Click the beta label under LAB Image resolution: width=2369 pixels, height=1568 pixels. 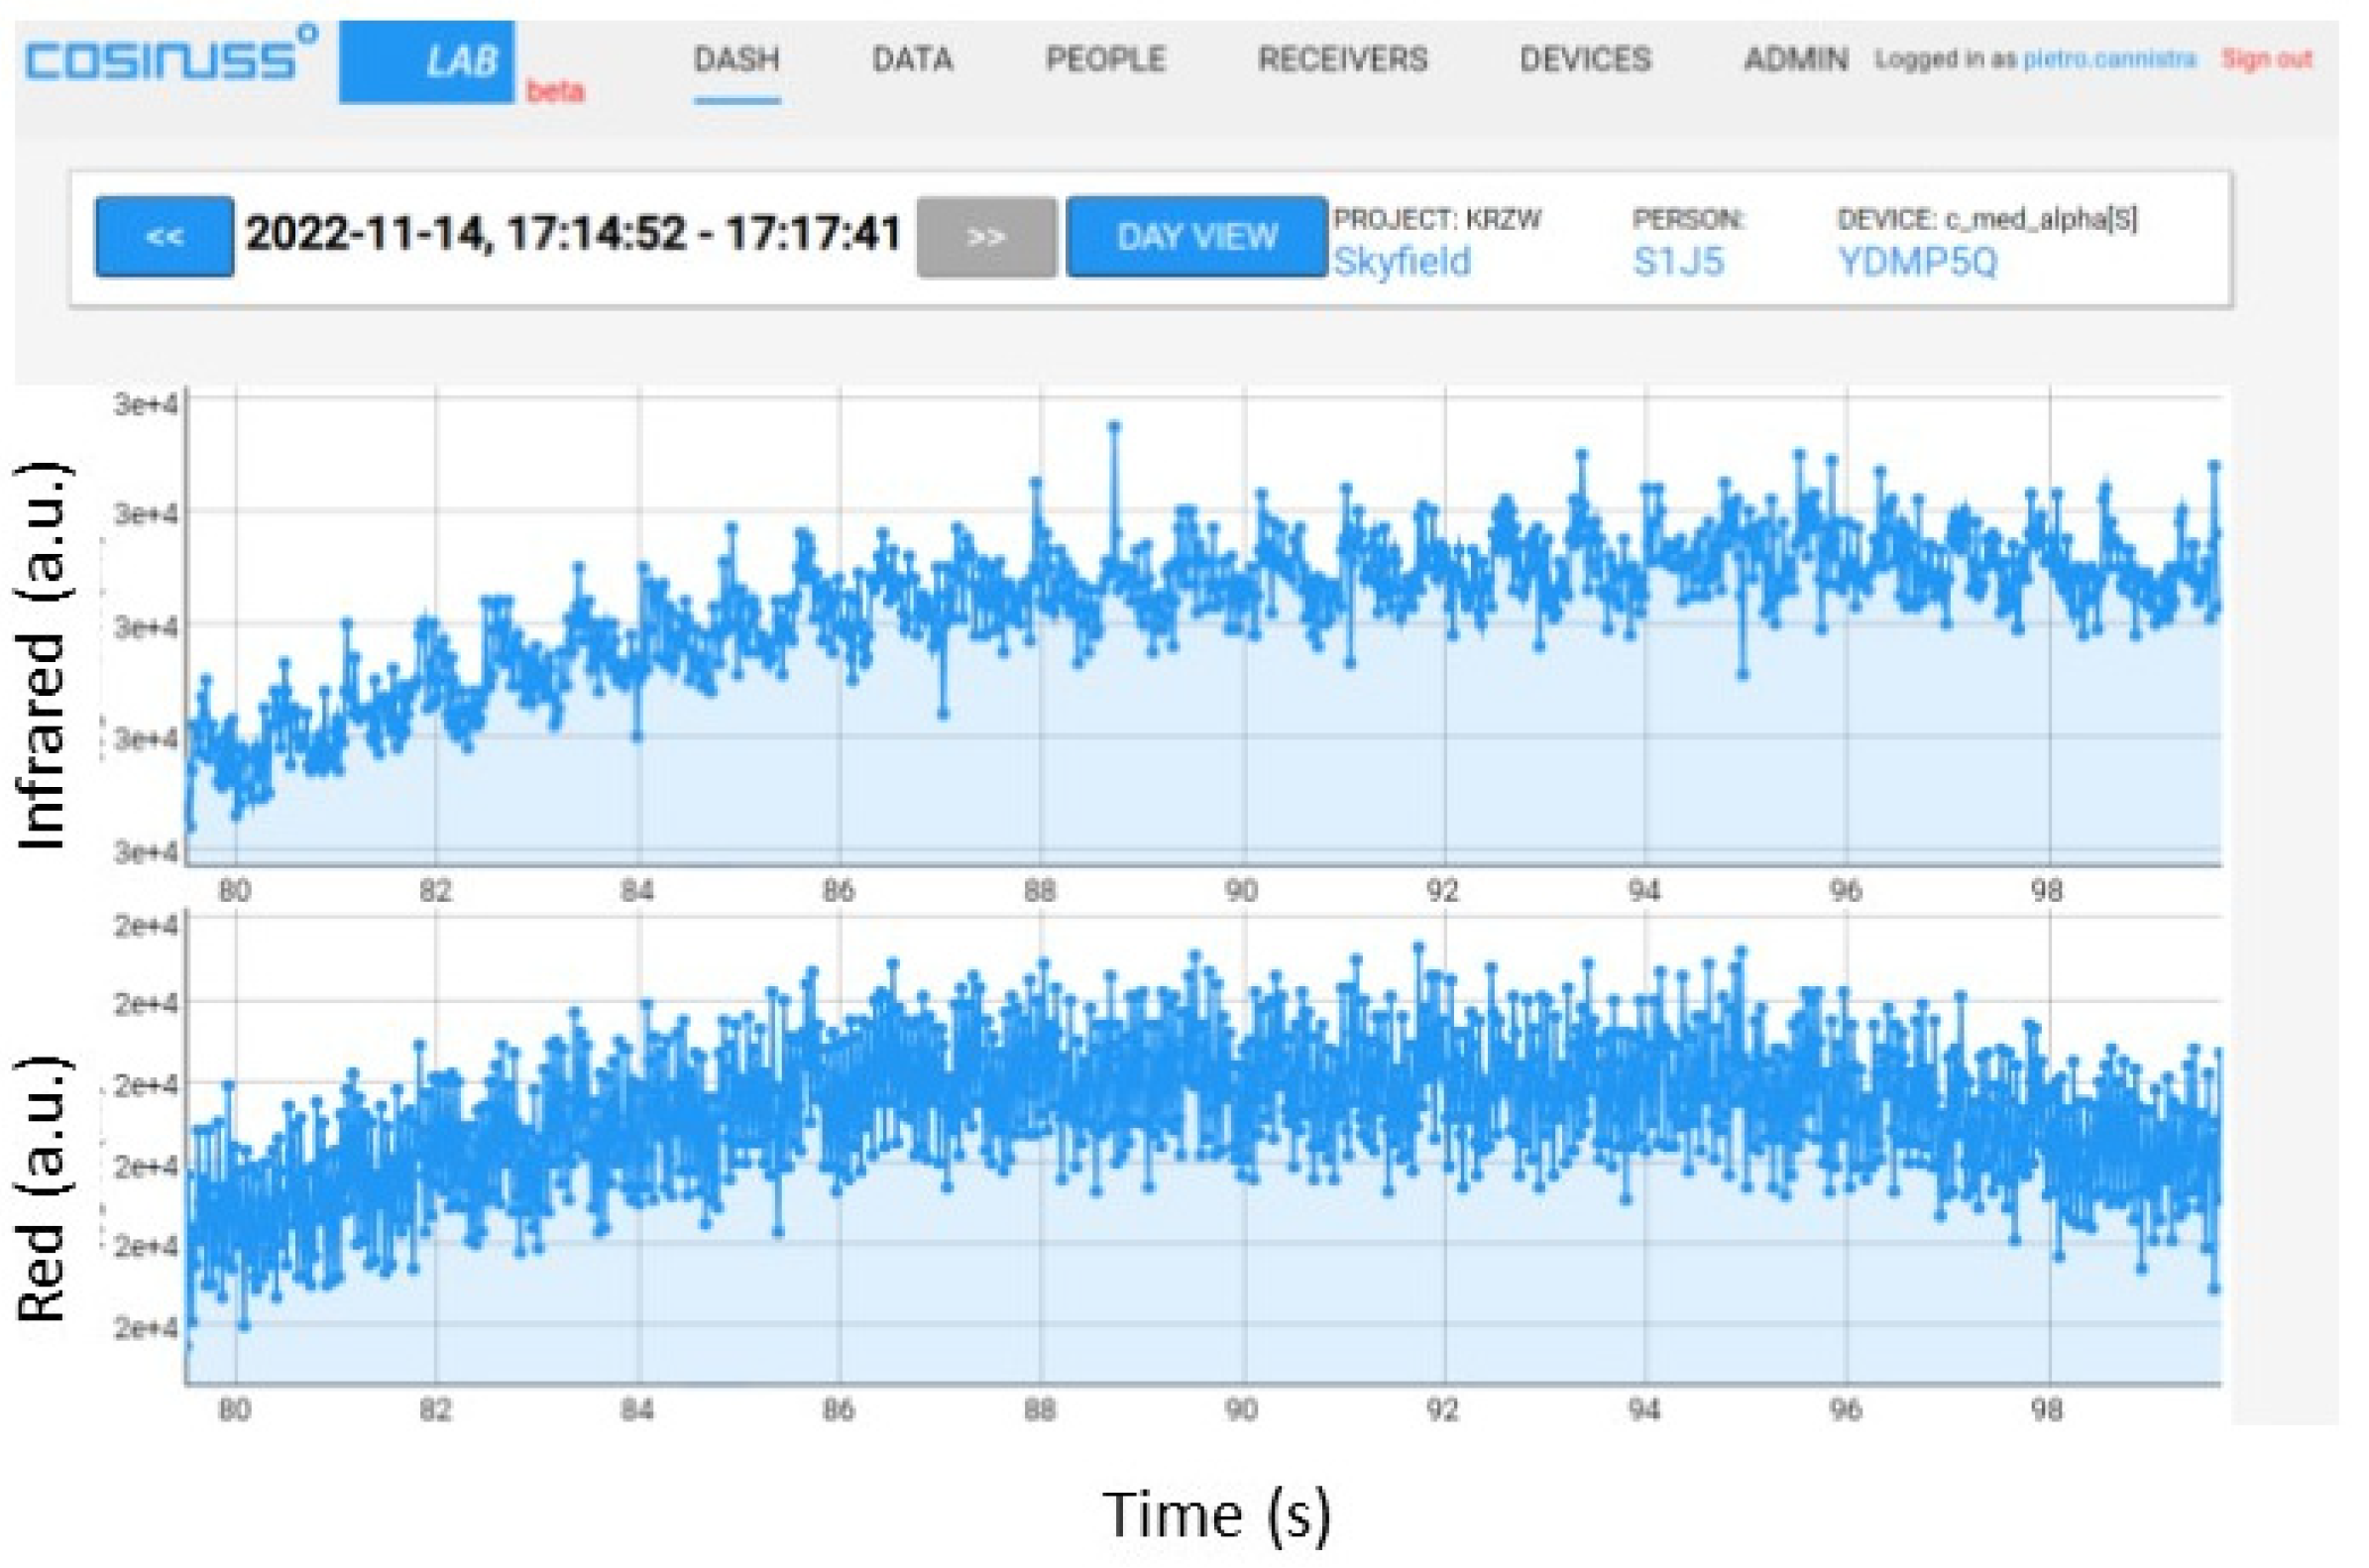pyautogui.click(x=555, y=92)
